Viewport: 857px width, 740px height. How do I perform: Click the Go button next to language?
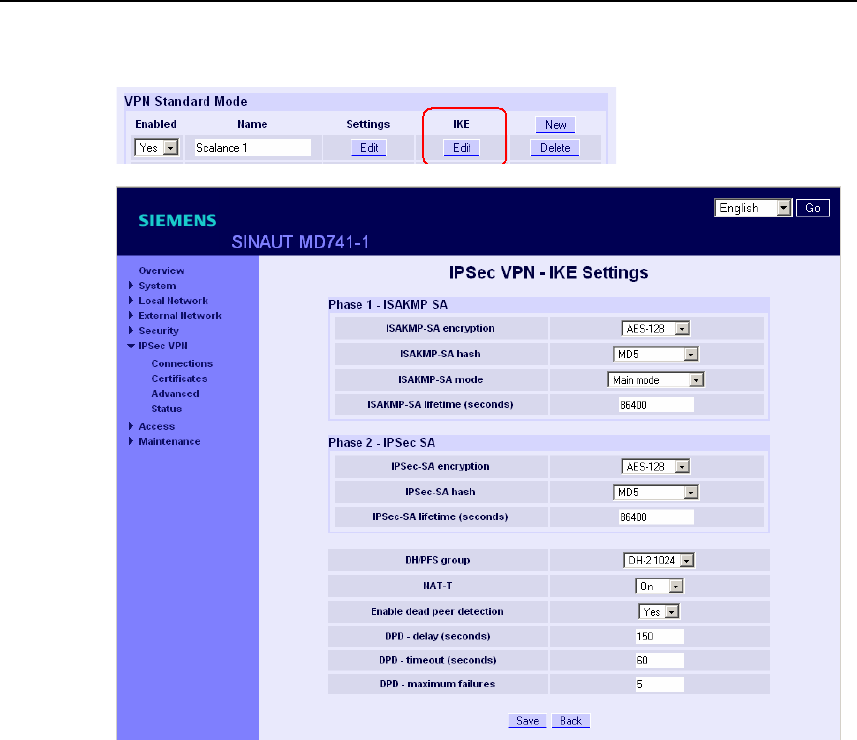(x=813, y=208)
